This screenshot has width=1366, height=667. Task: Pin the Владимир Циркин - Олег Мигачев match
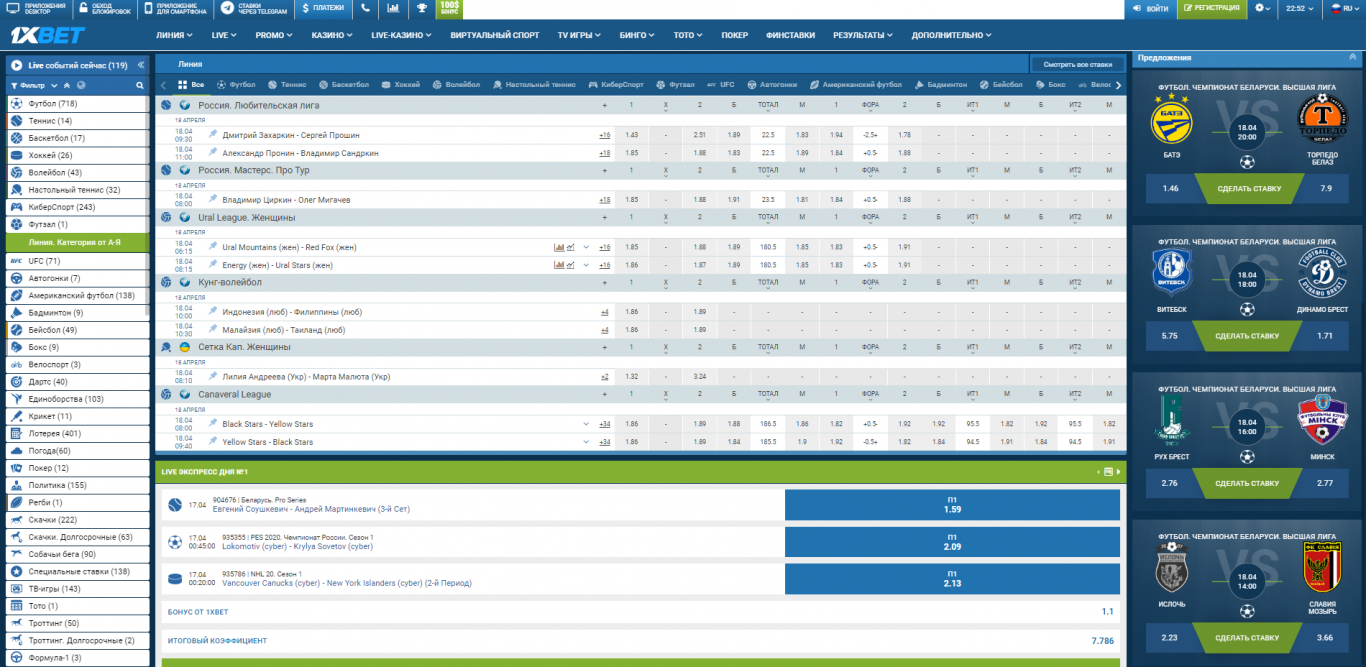[x=212, y=200]
